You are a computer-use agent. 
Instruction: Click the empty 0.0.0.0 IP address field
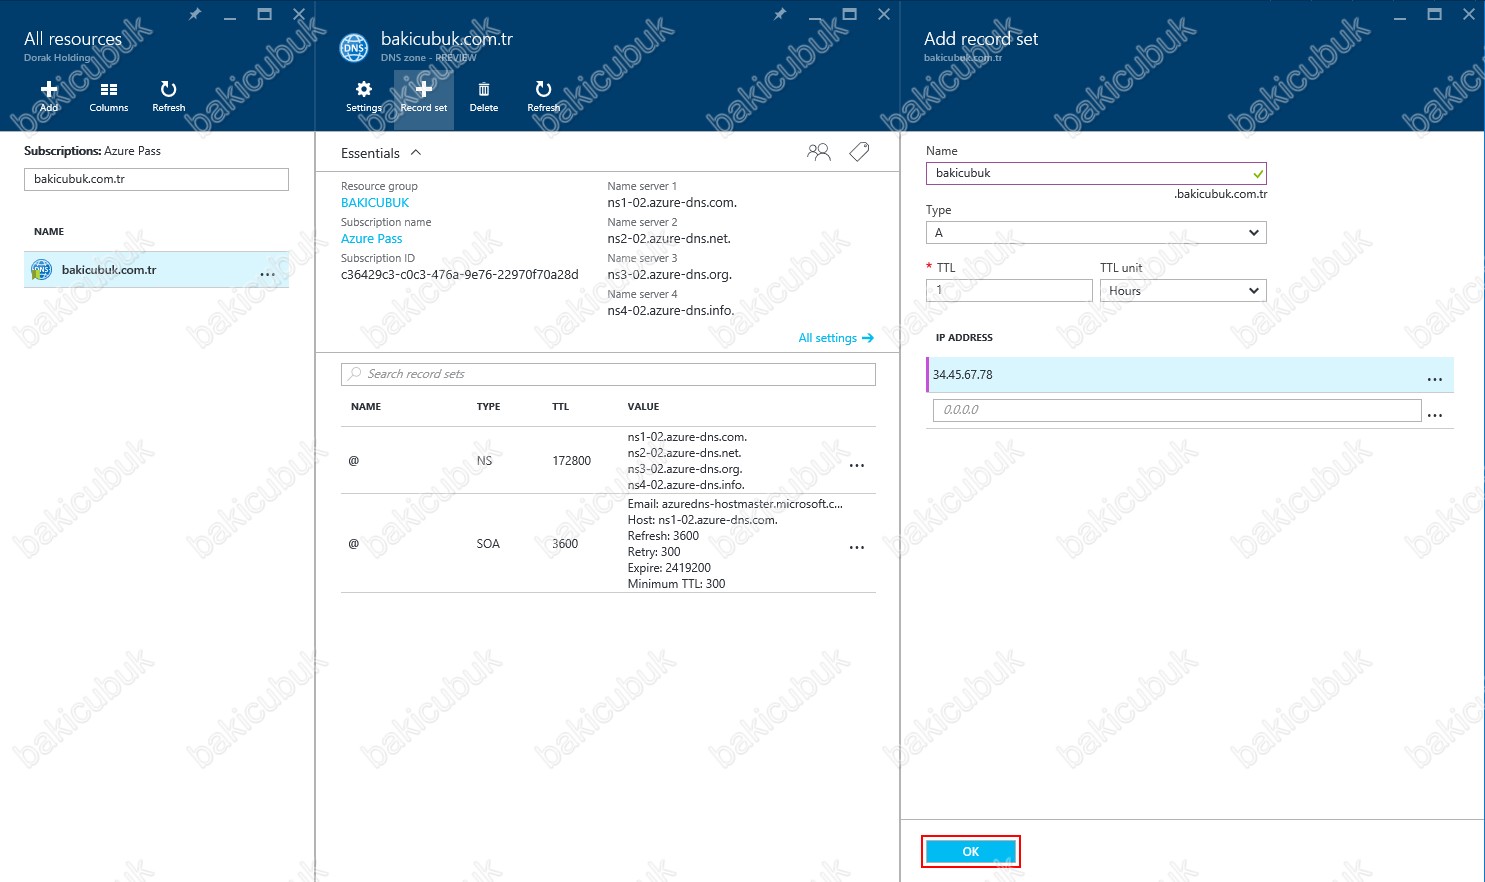(1177, 410)
